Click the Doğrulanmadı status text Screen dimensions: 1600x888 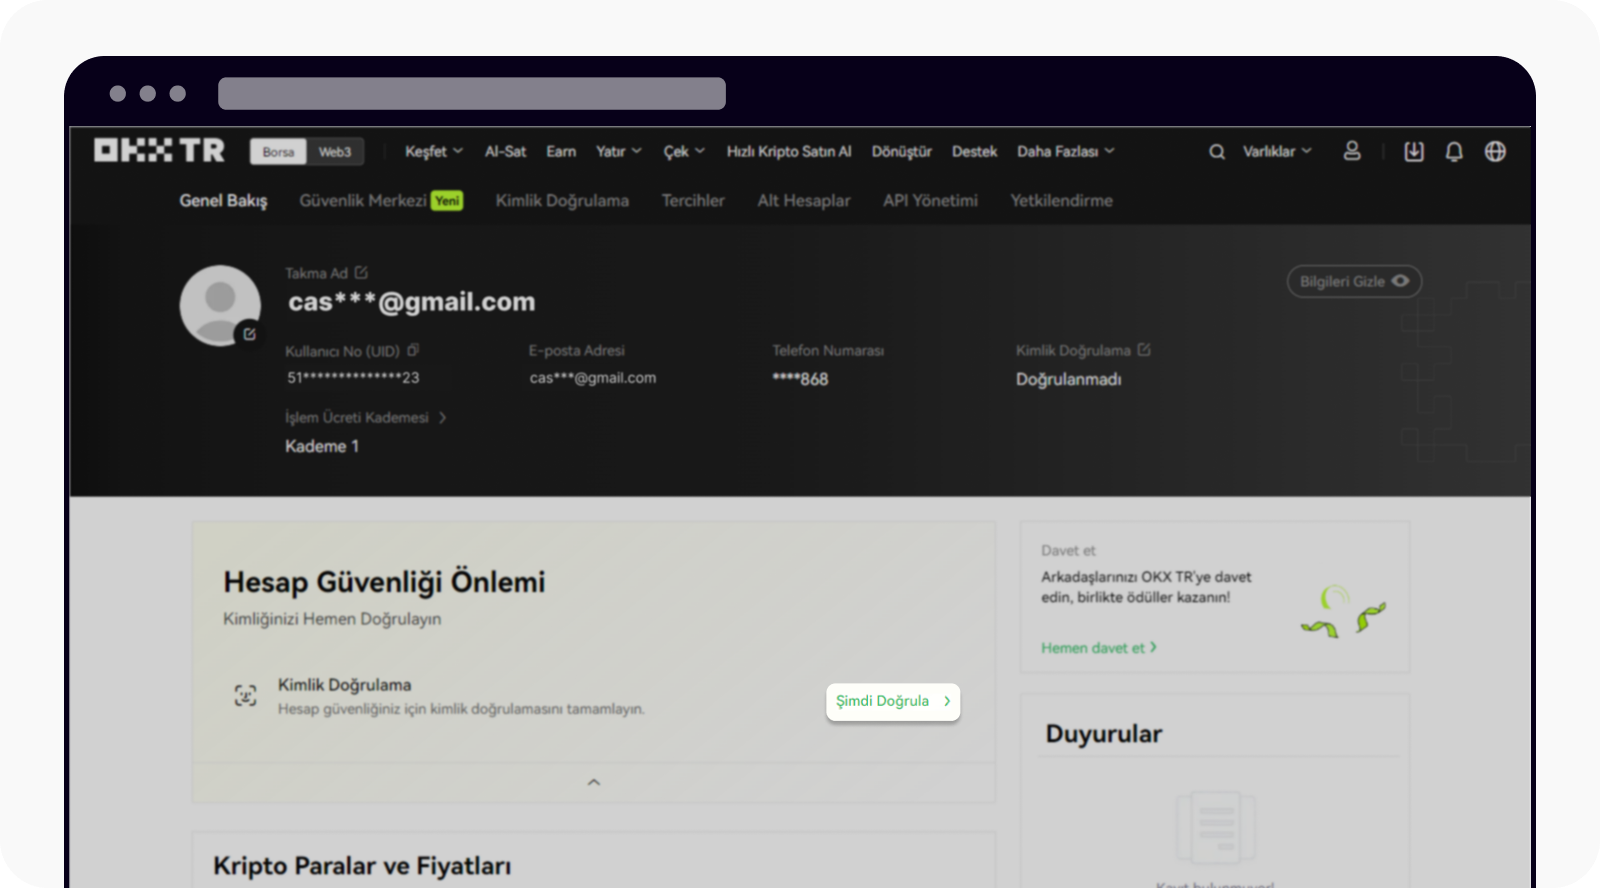[x=1068, y=379]
